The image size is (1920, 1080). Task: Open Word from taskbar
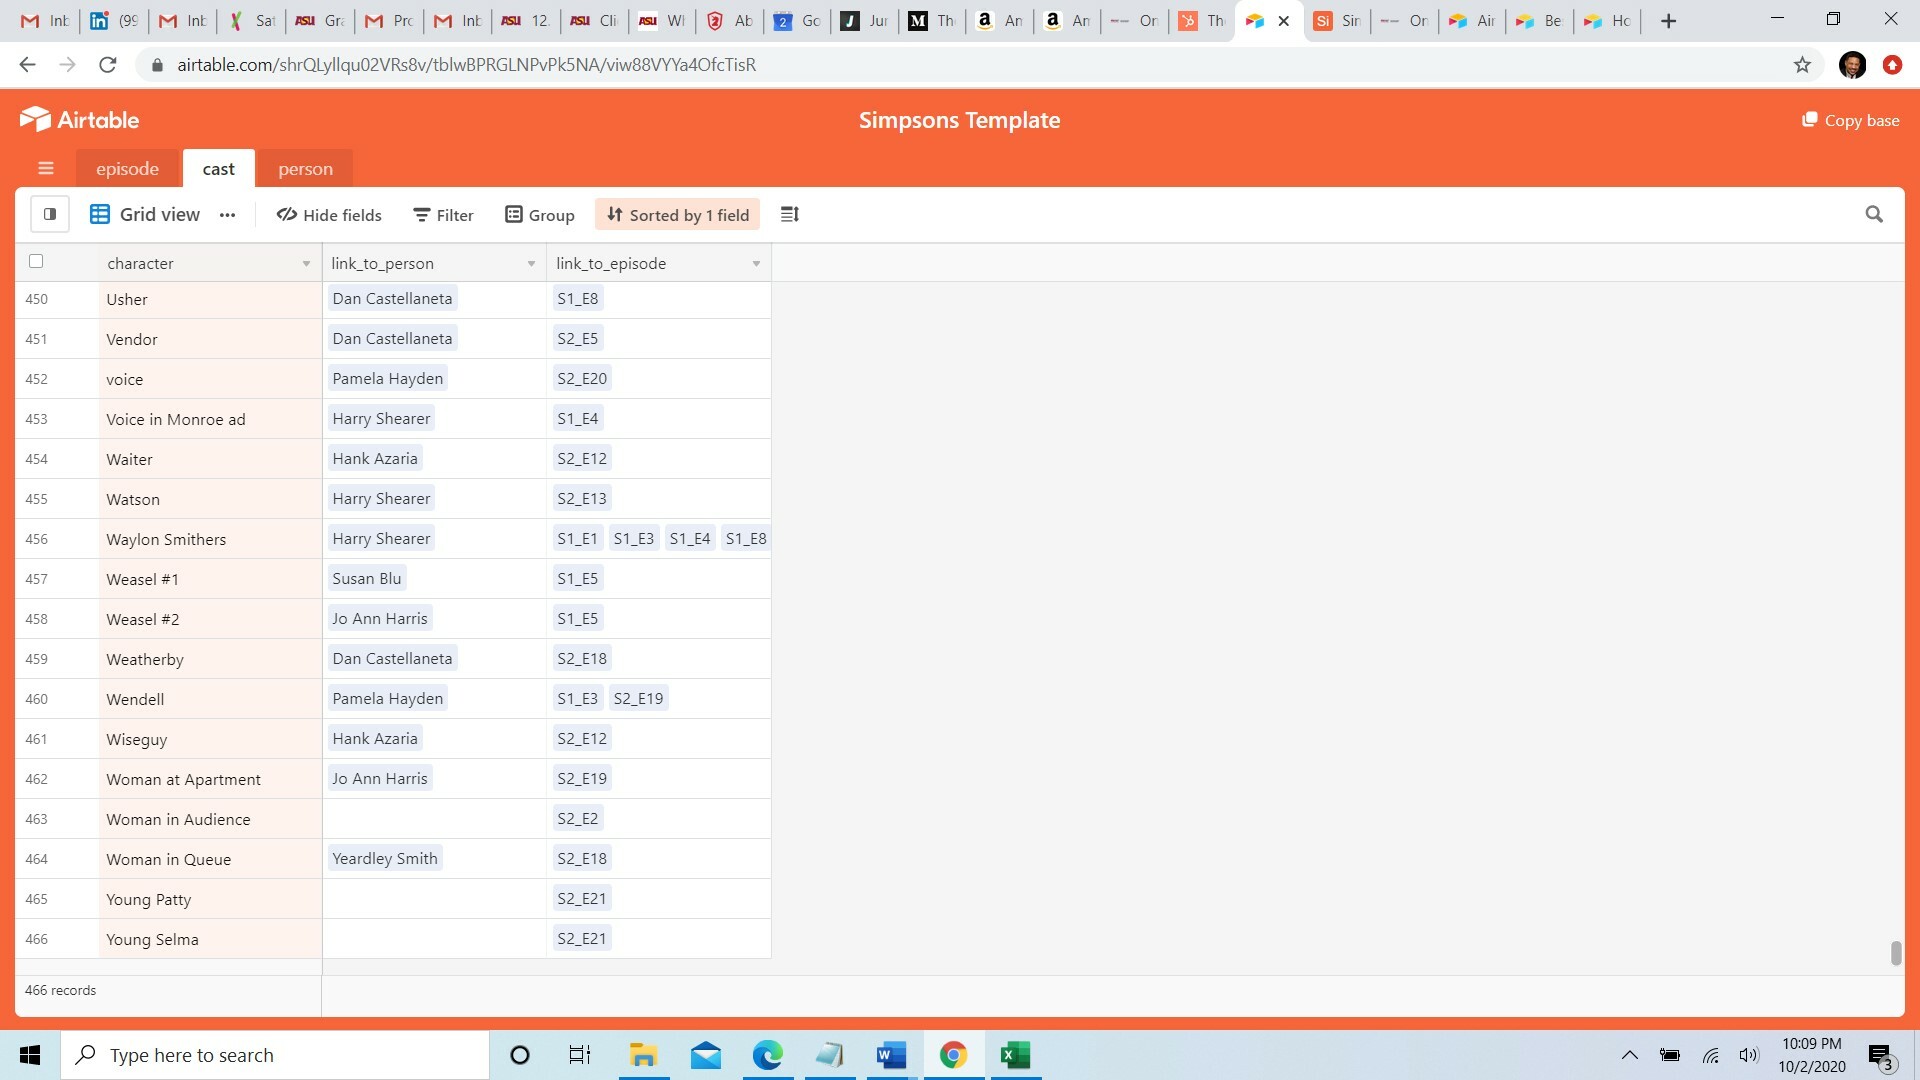[890, 1055]
